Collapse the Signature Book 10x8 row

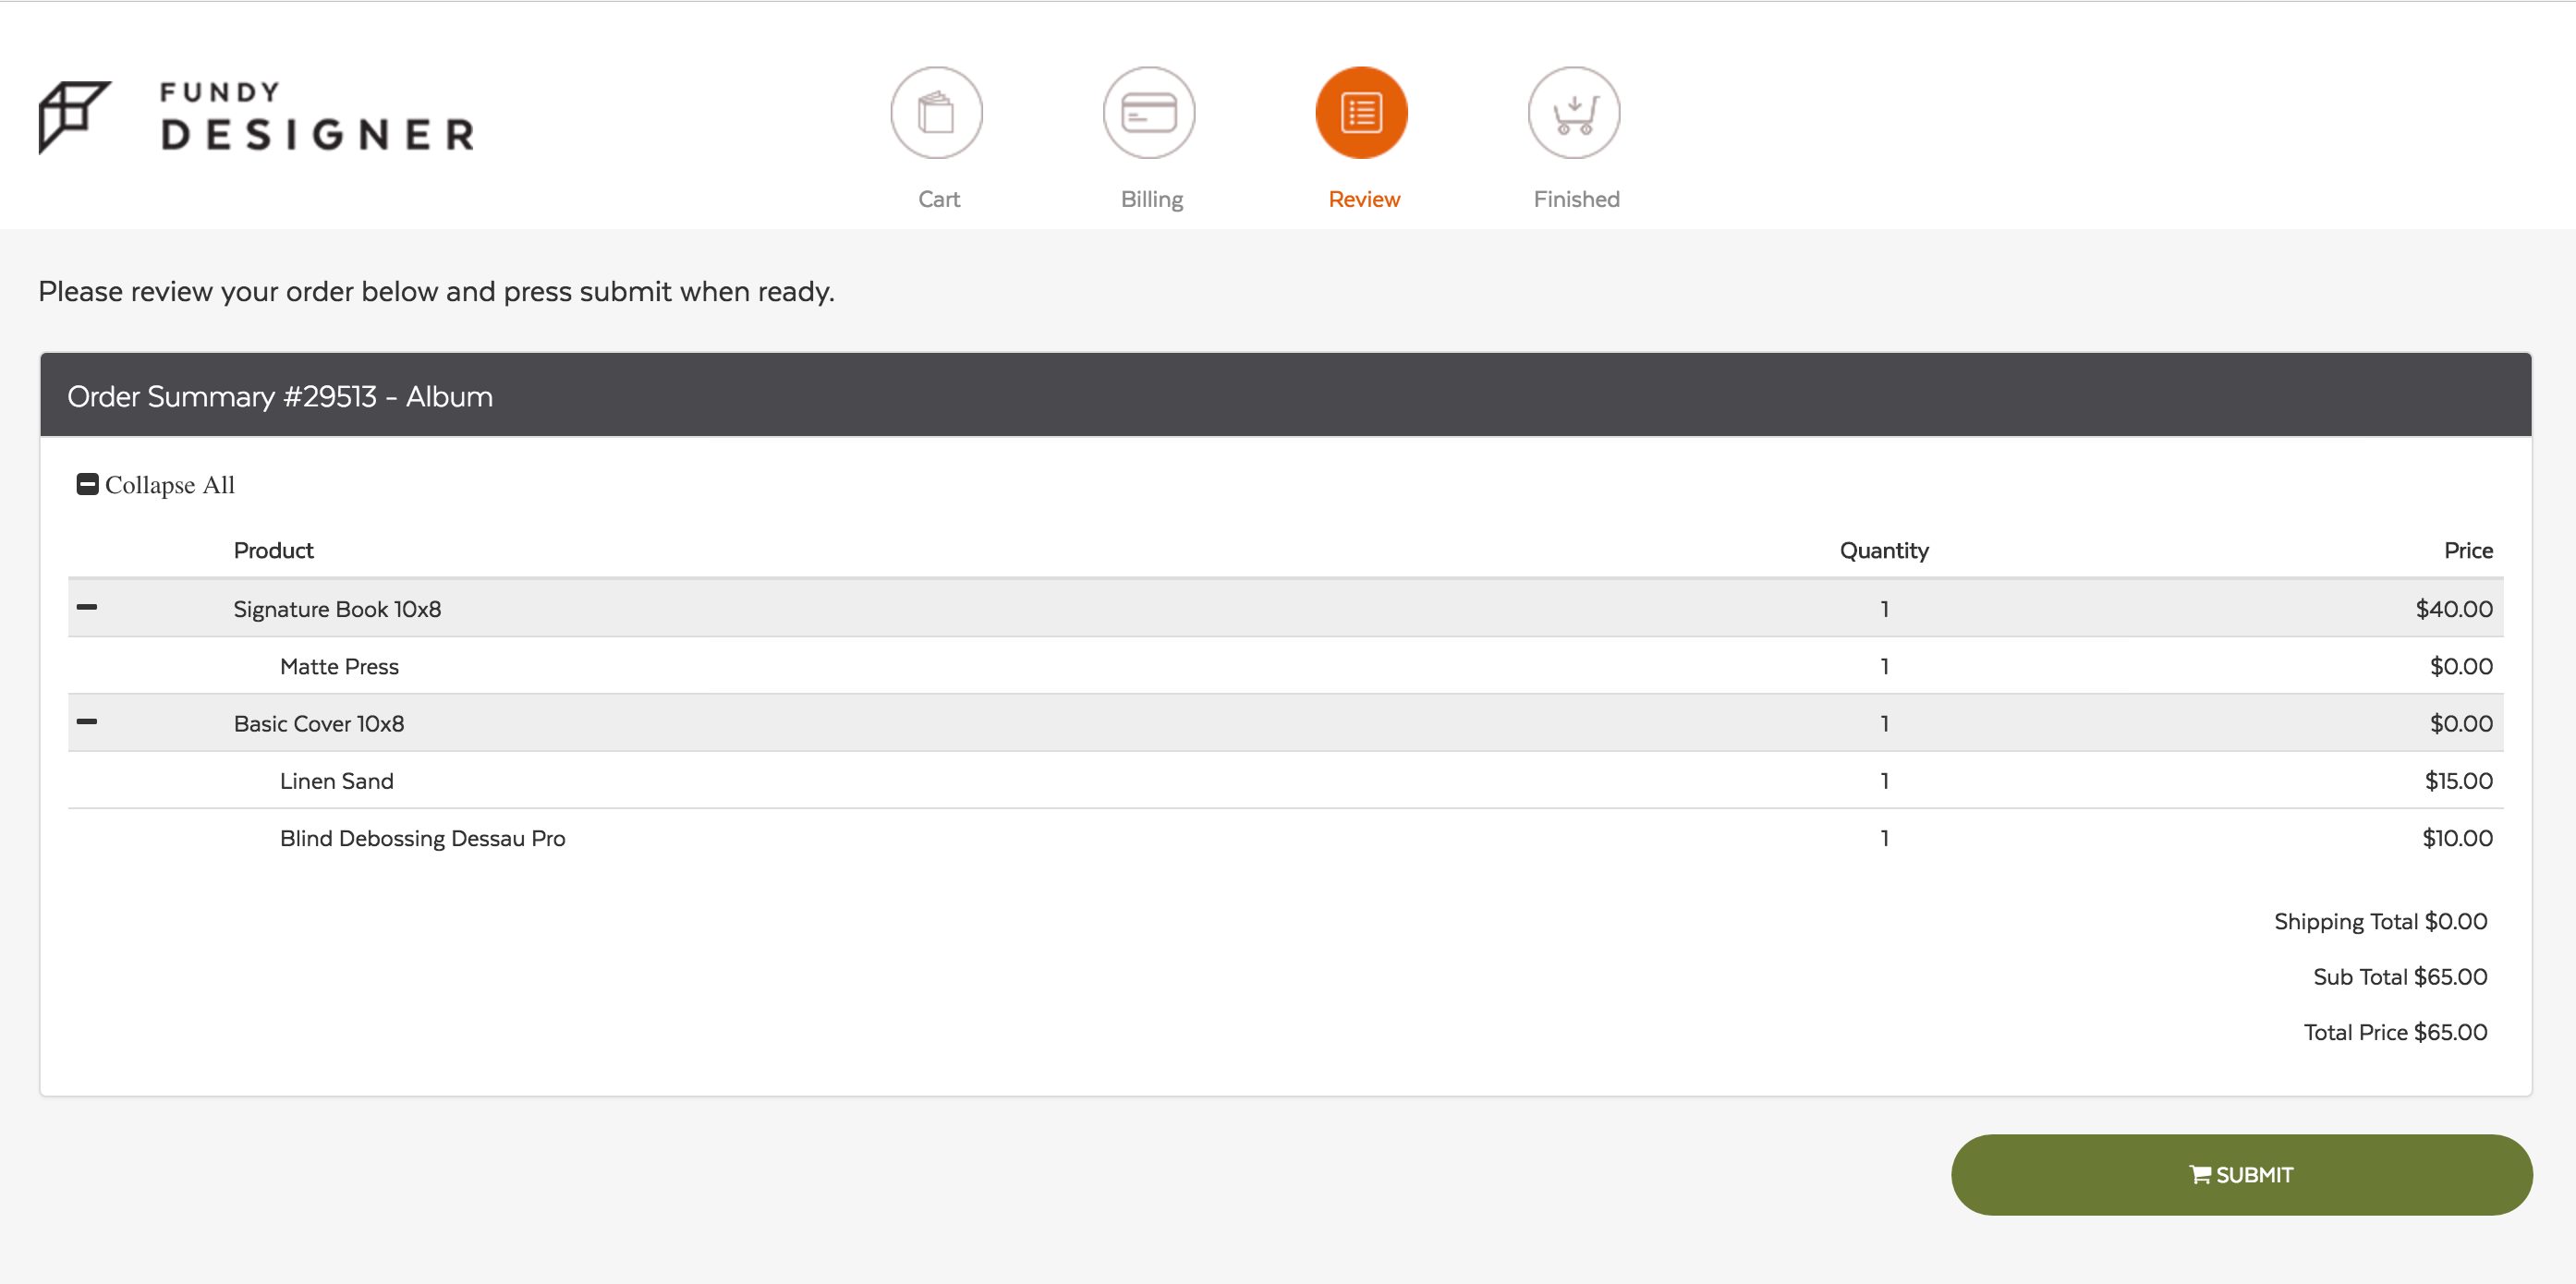click(x=87, y=607)
